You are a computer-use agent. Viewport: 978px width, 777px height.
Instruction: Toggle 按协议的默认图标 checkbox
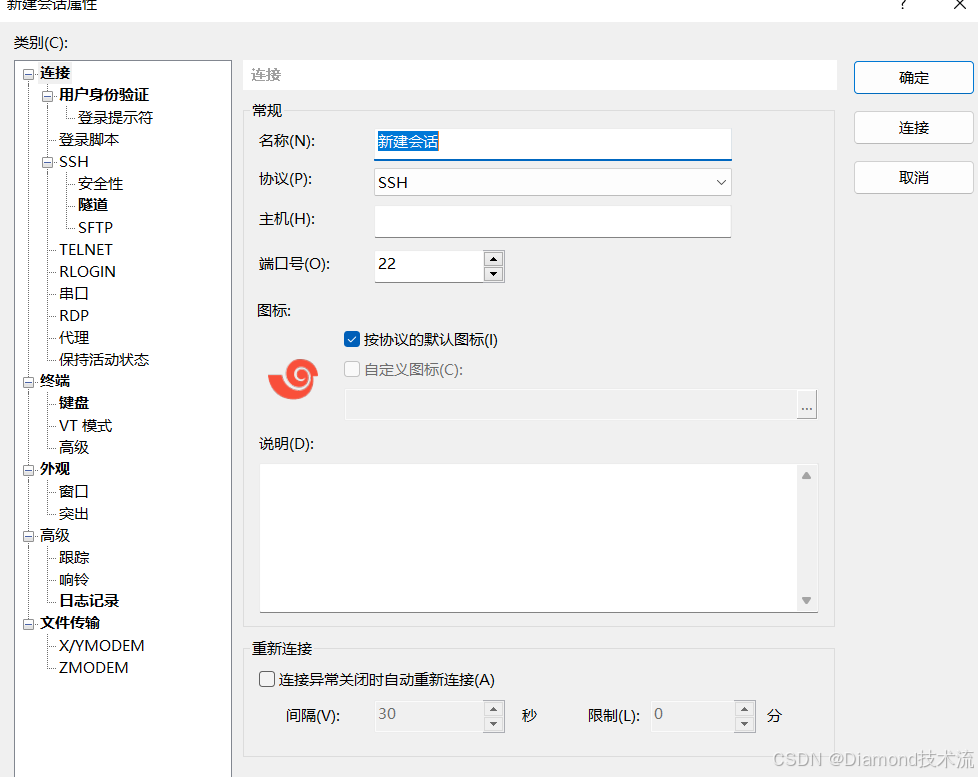tap(352, 339)
